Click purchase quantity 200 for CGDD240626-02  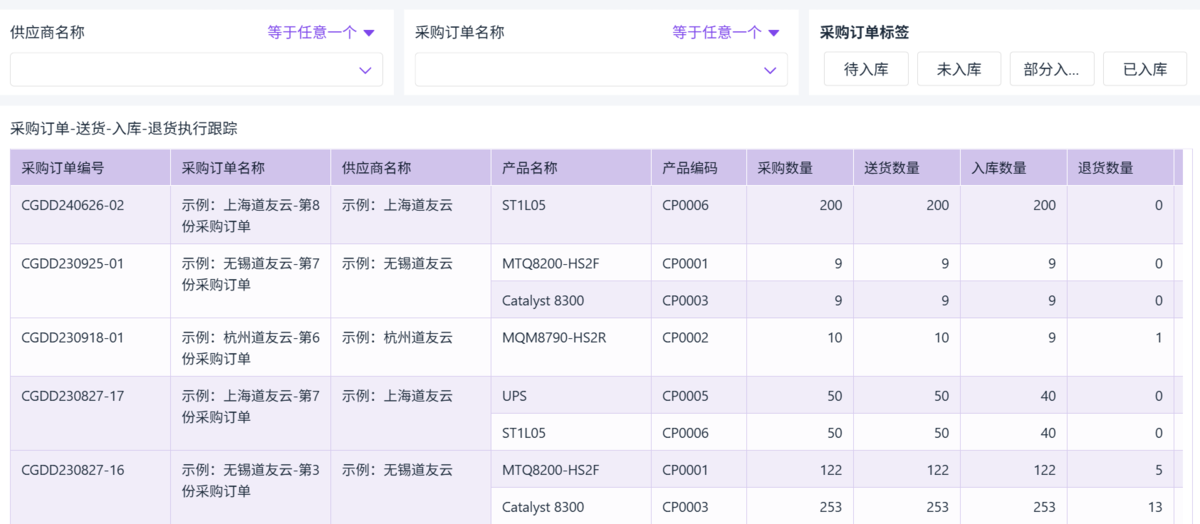point(830,205)
